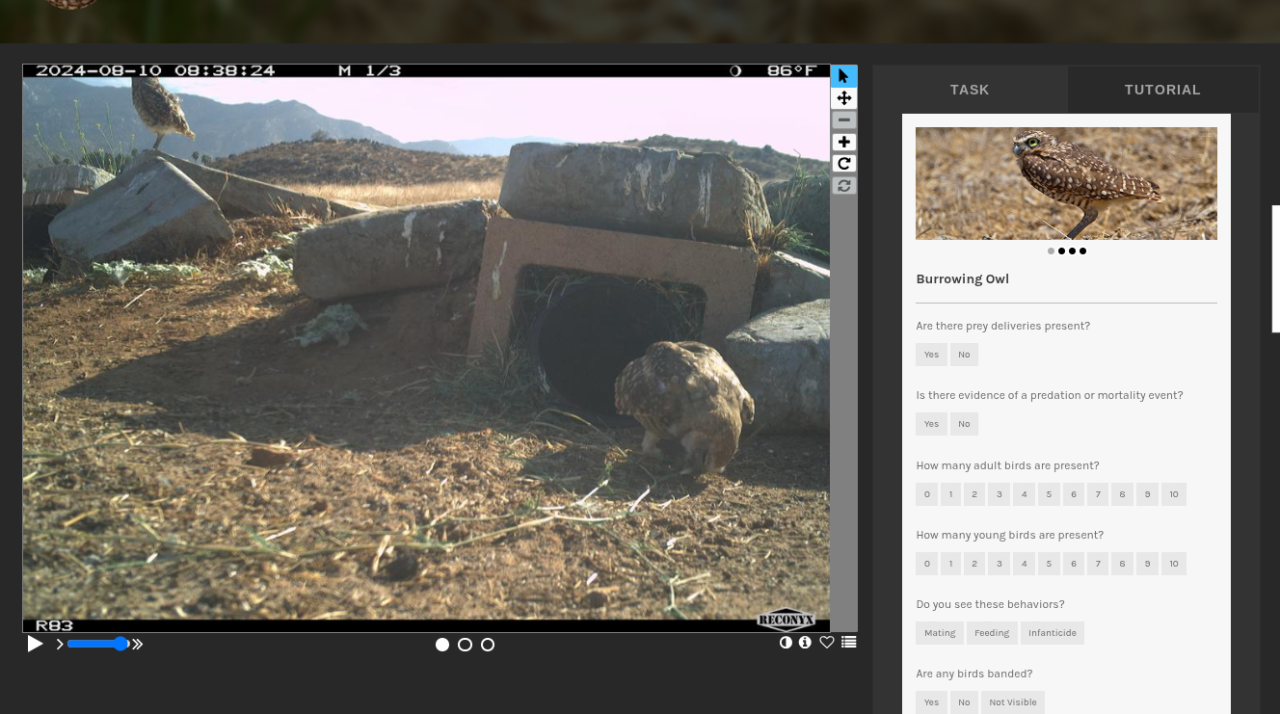Open the subject info icon
The image size is (1280, 714).
pyautogui.click(x=805, y=642)
